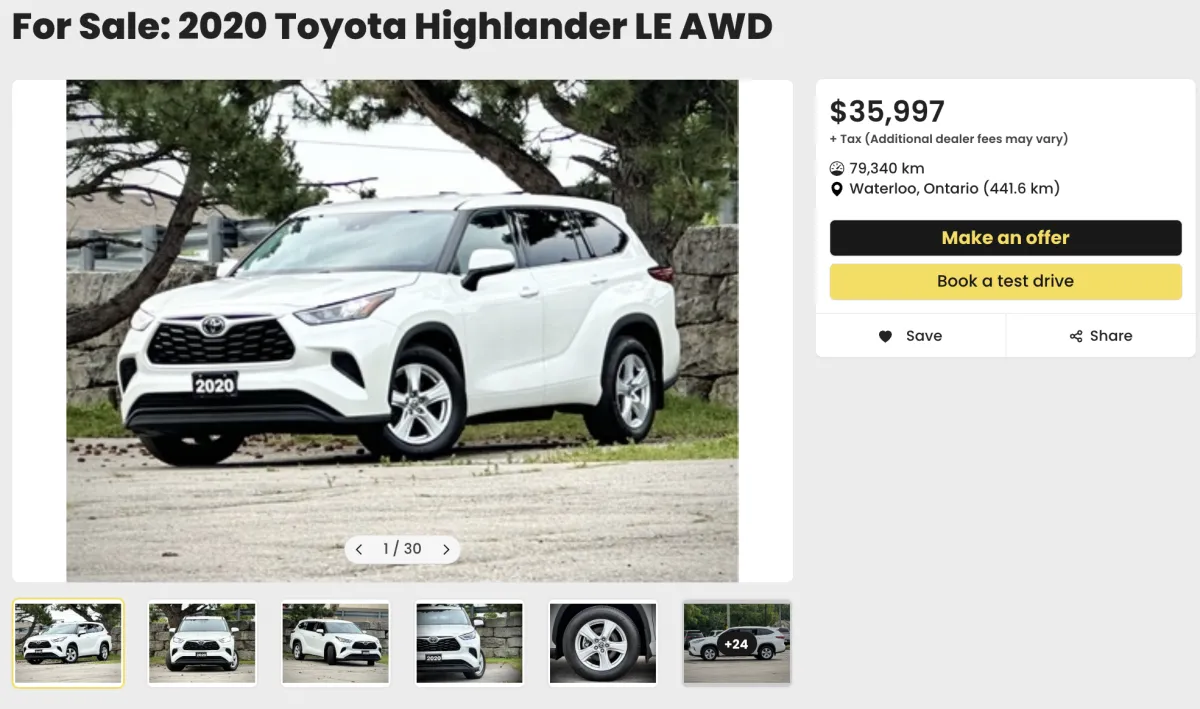Share this listing
The width and height of the screenshot is (1200, 709).
[1101, 336]
